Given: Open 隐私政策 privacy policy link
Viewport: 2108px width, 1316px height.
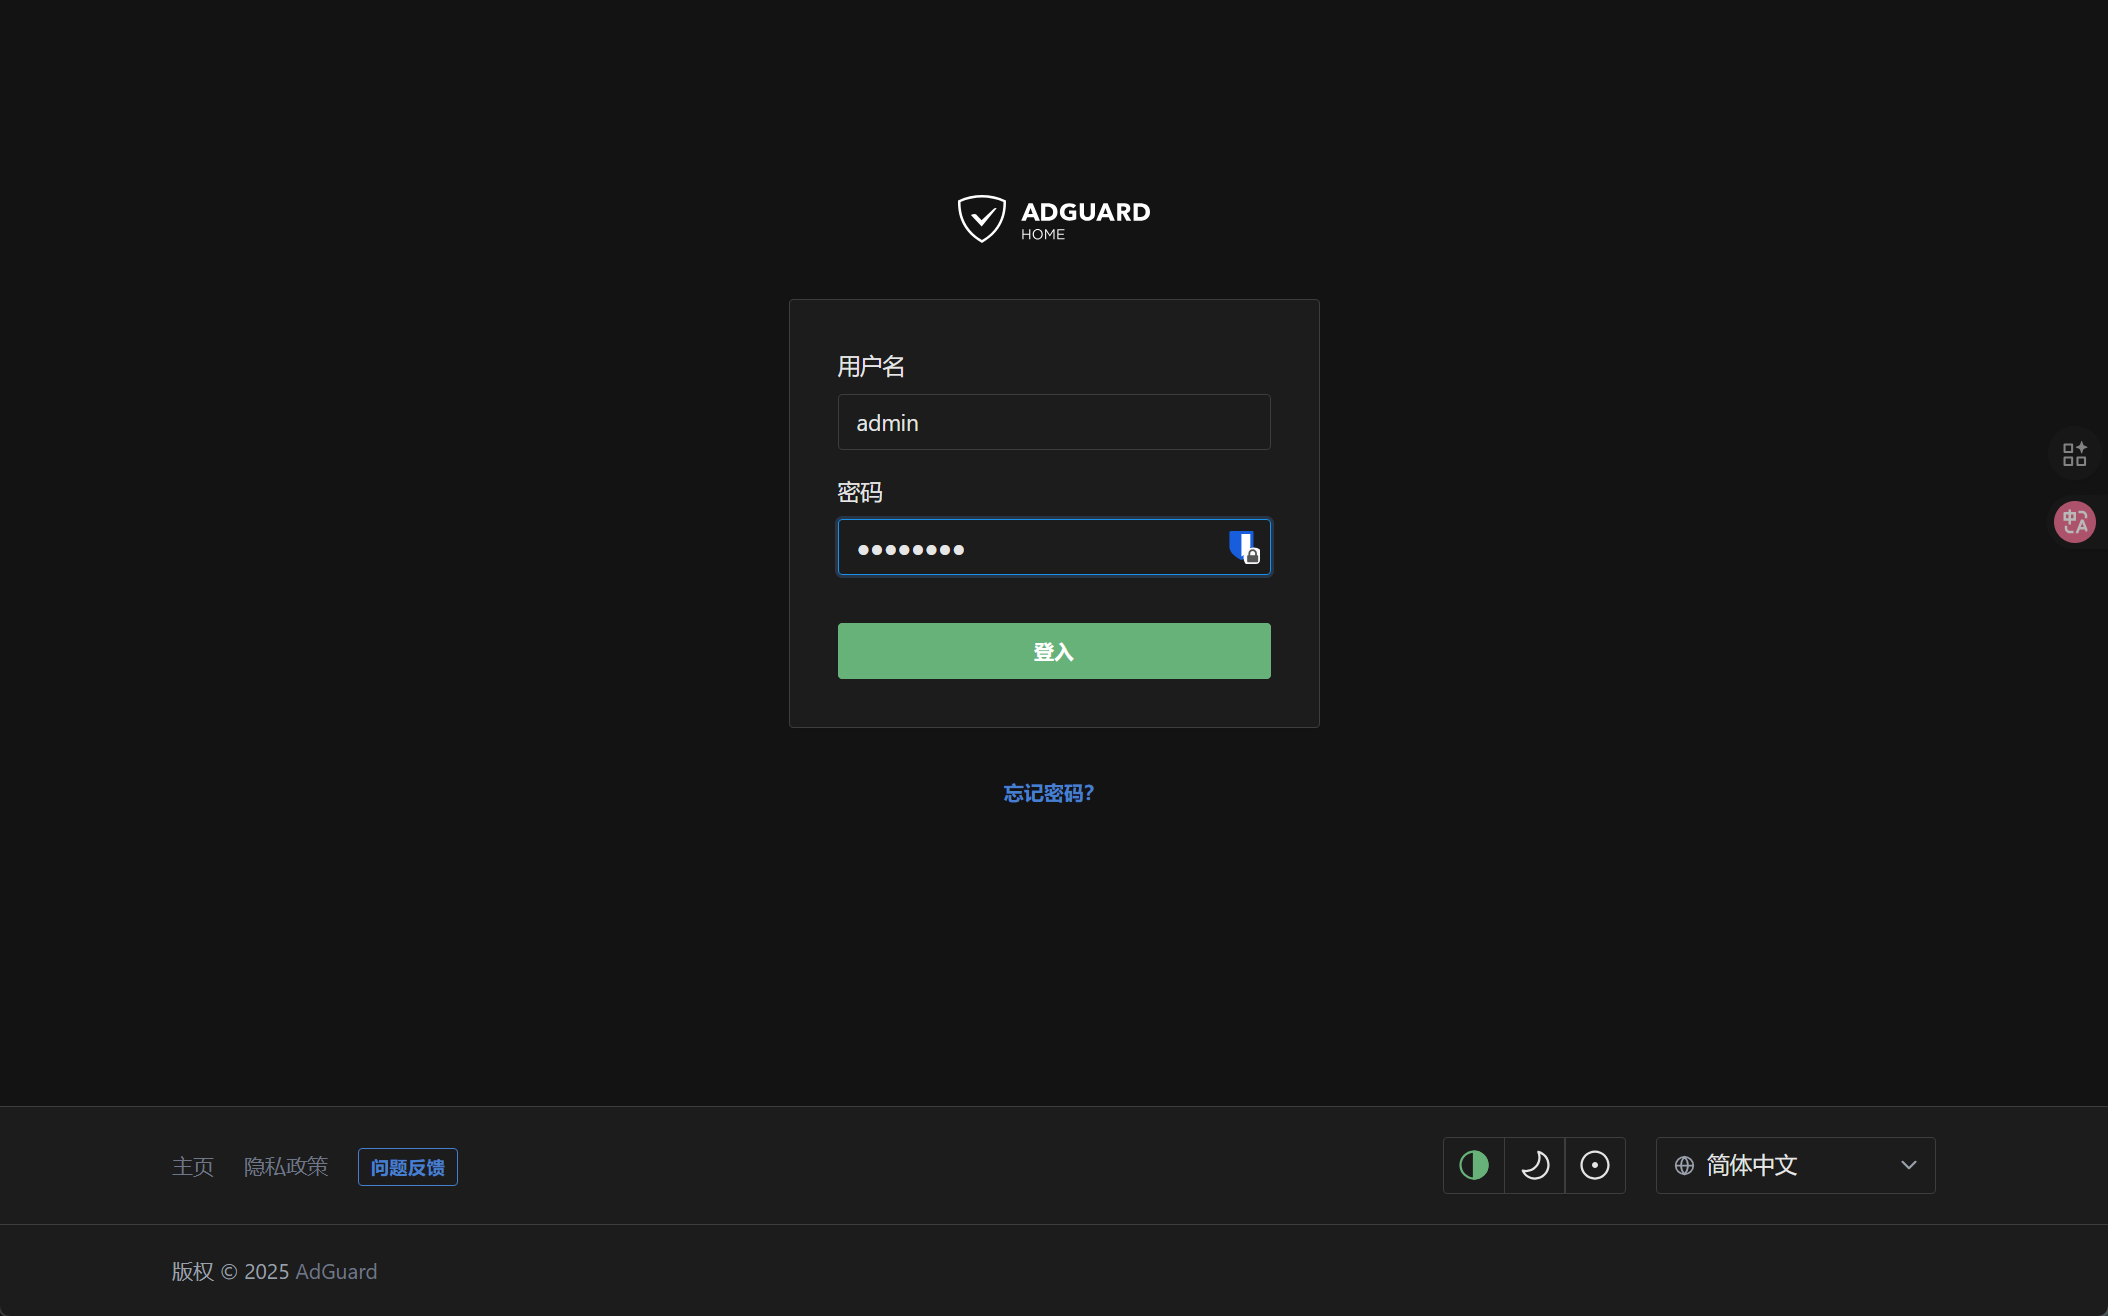Looking at the screenshot, I should pos(286,1167).
